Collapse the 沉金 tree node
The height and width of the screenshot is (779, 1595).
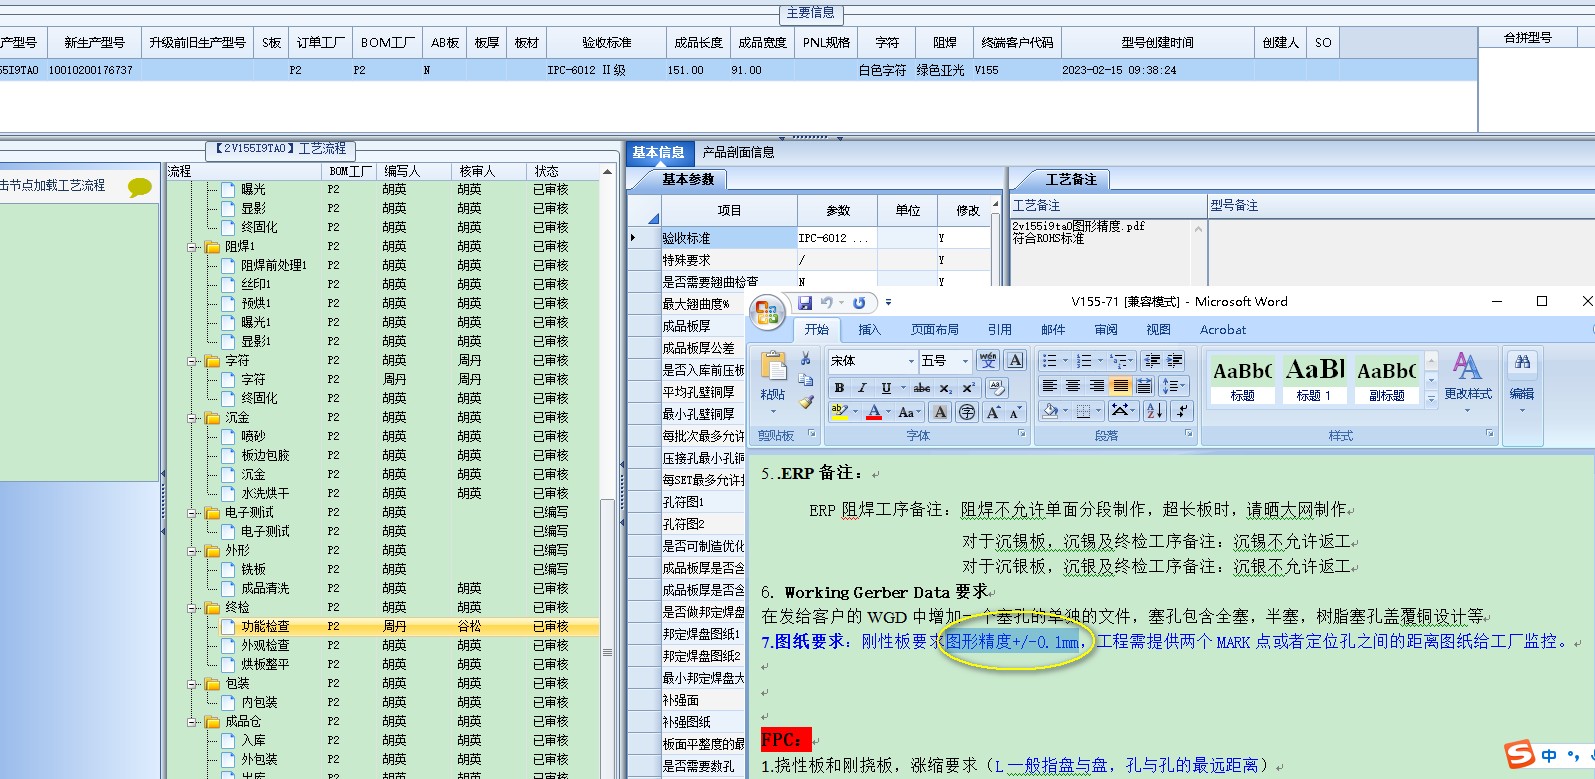(192, 417)
